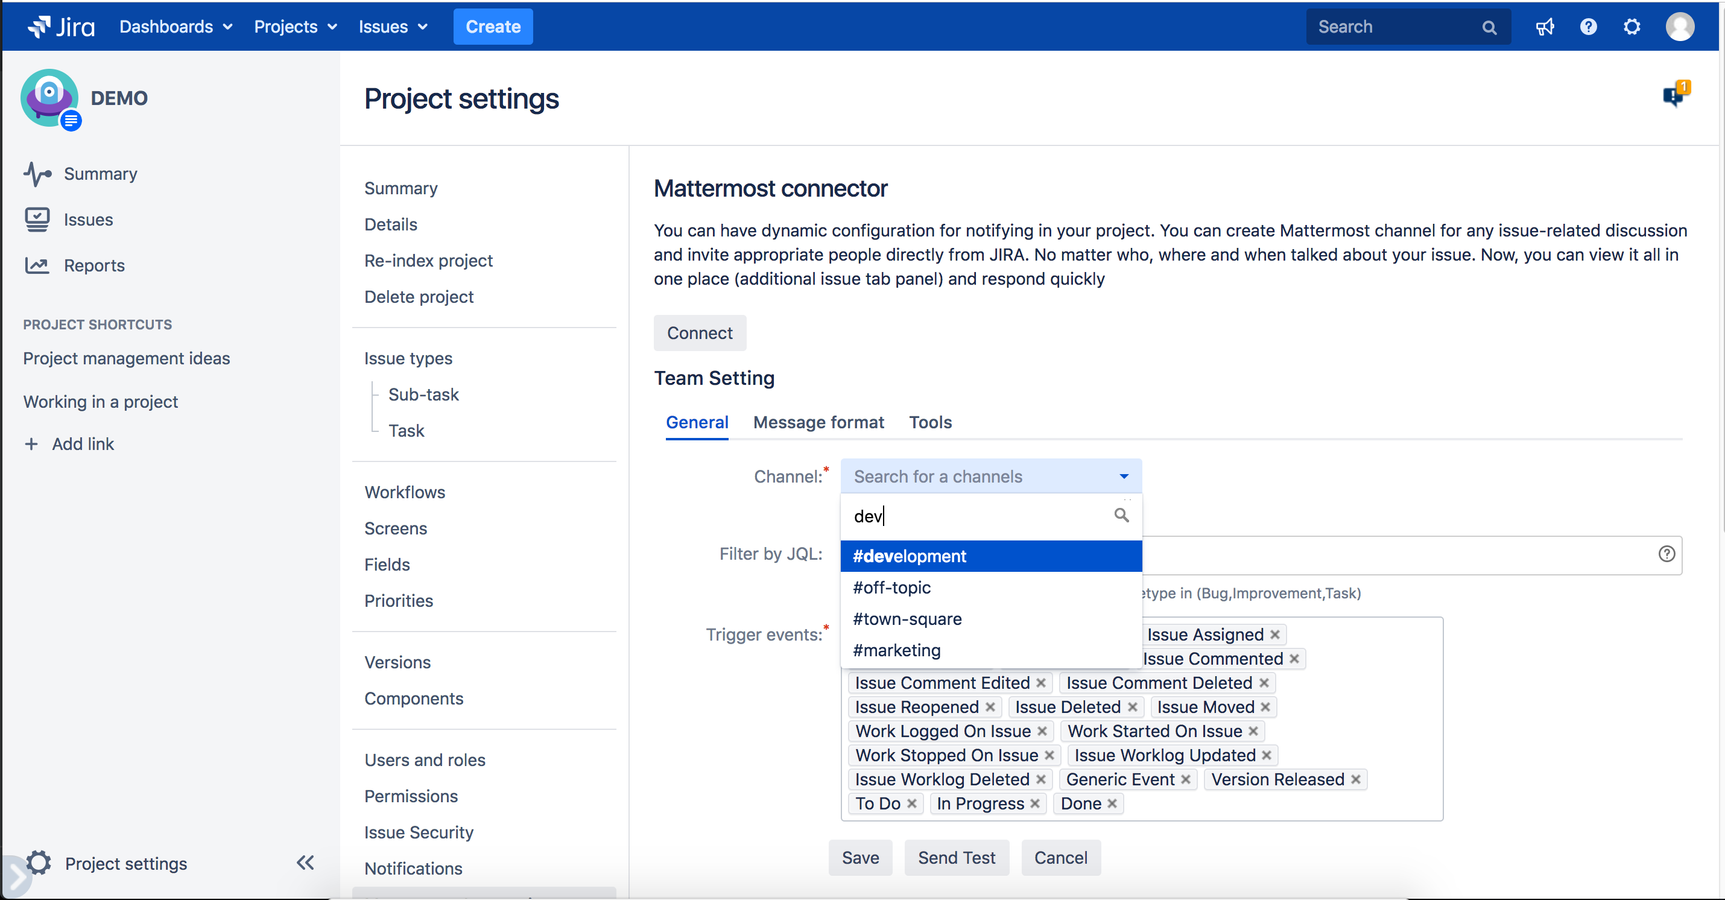
Task: Click the Cancel button
Action: (x=1060, y=858)
